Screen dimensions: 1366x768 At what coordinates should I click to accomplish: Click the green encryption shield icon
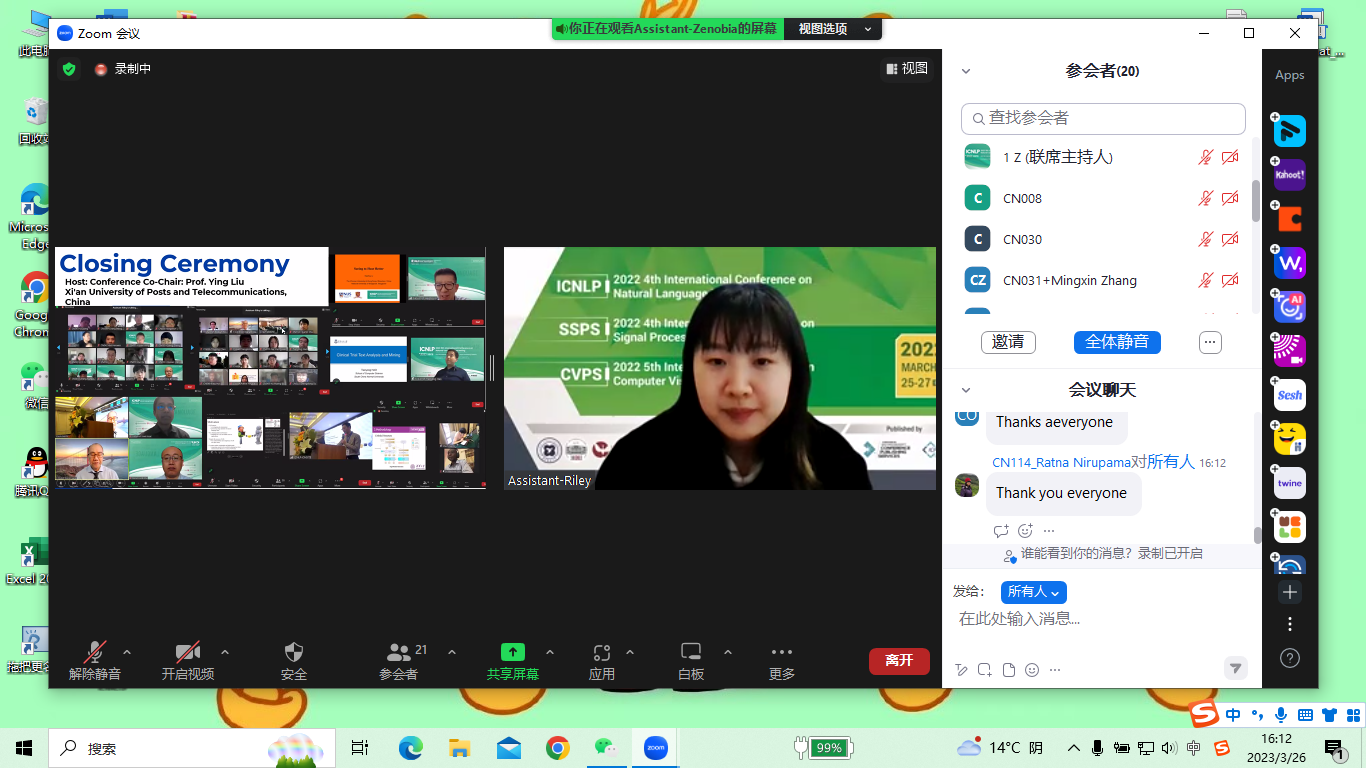coord(69,69)
